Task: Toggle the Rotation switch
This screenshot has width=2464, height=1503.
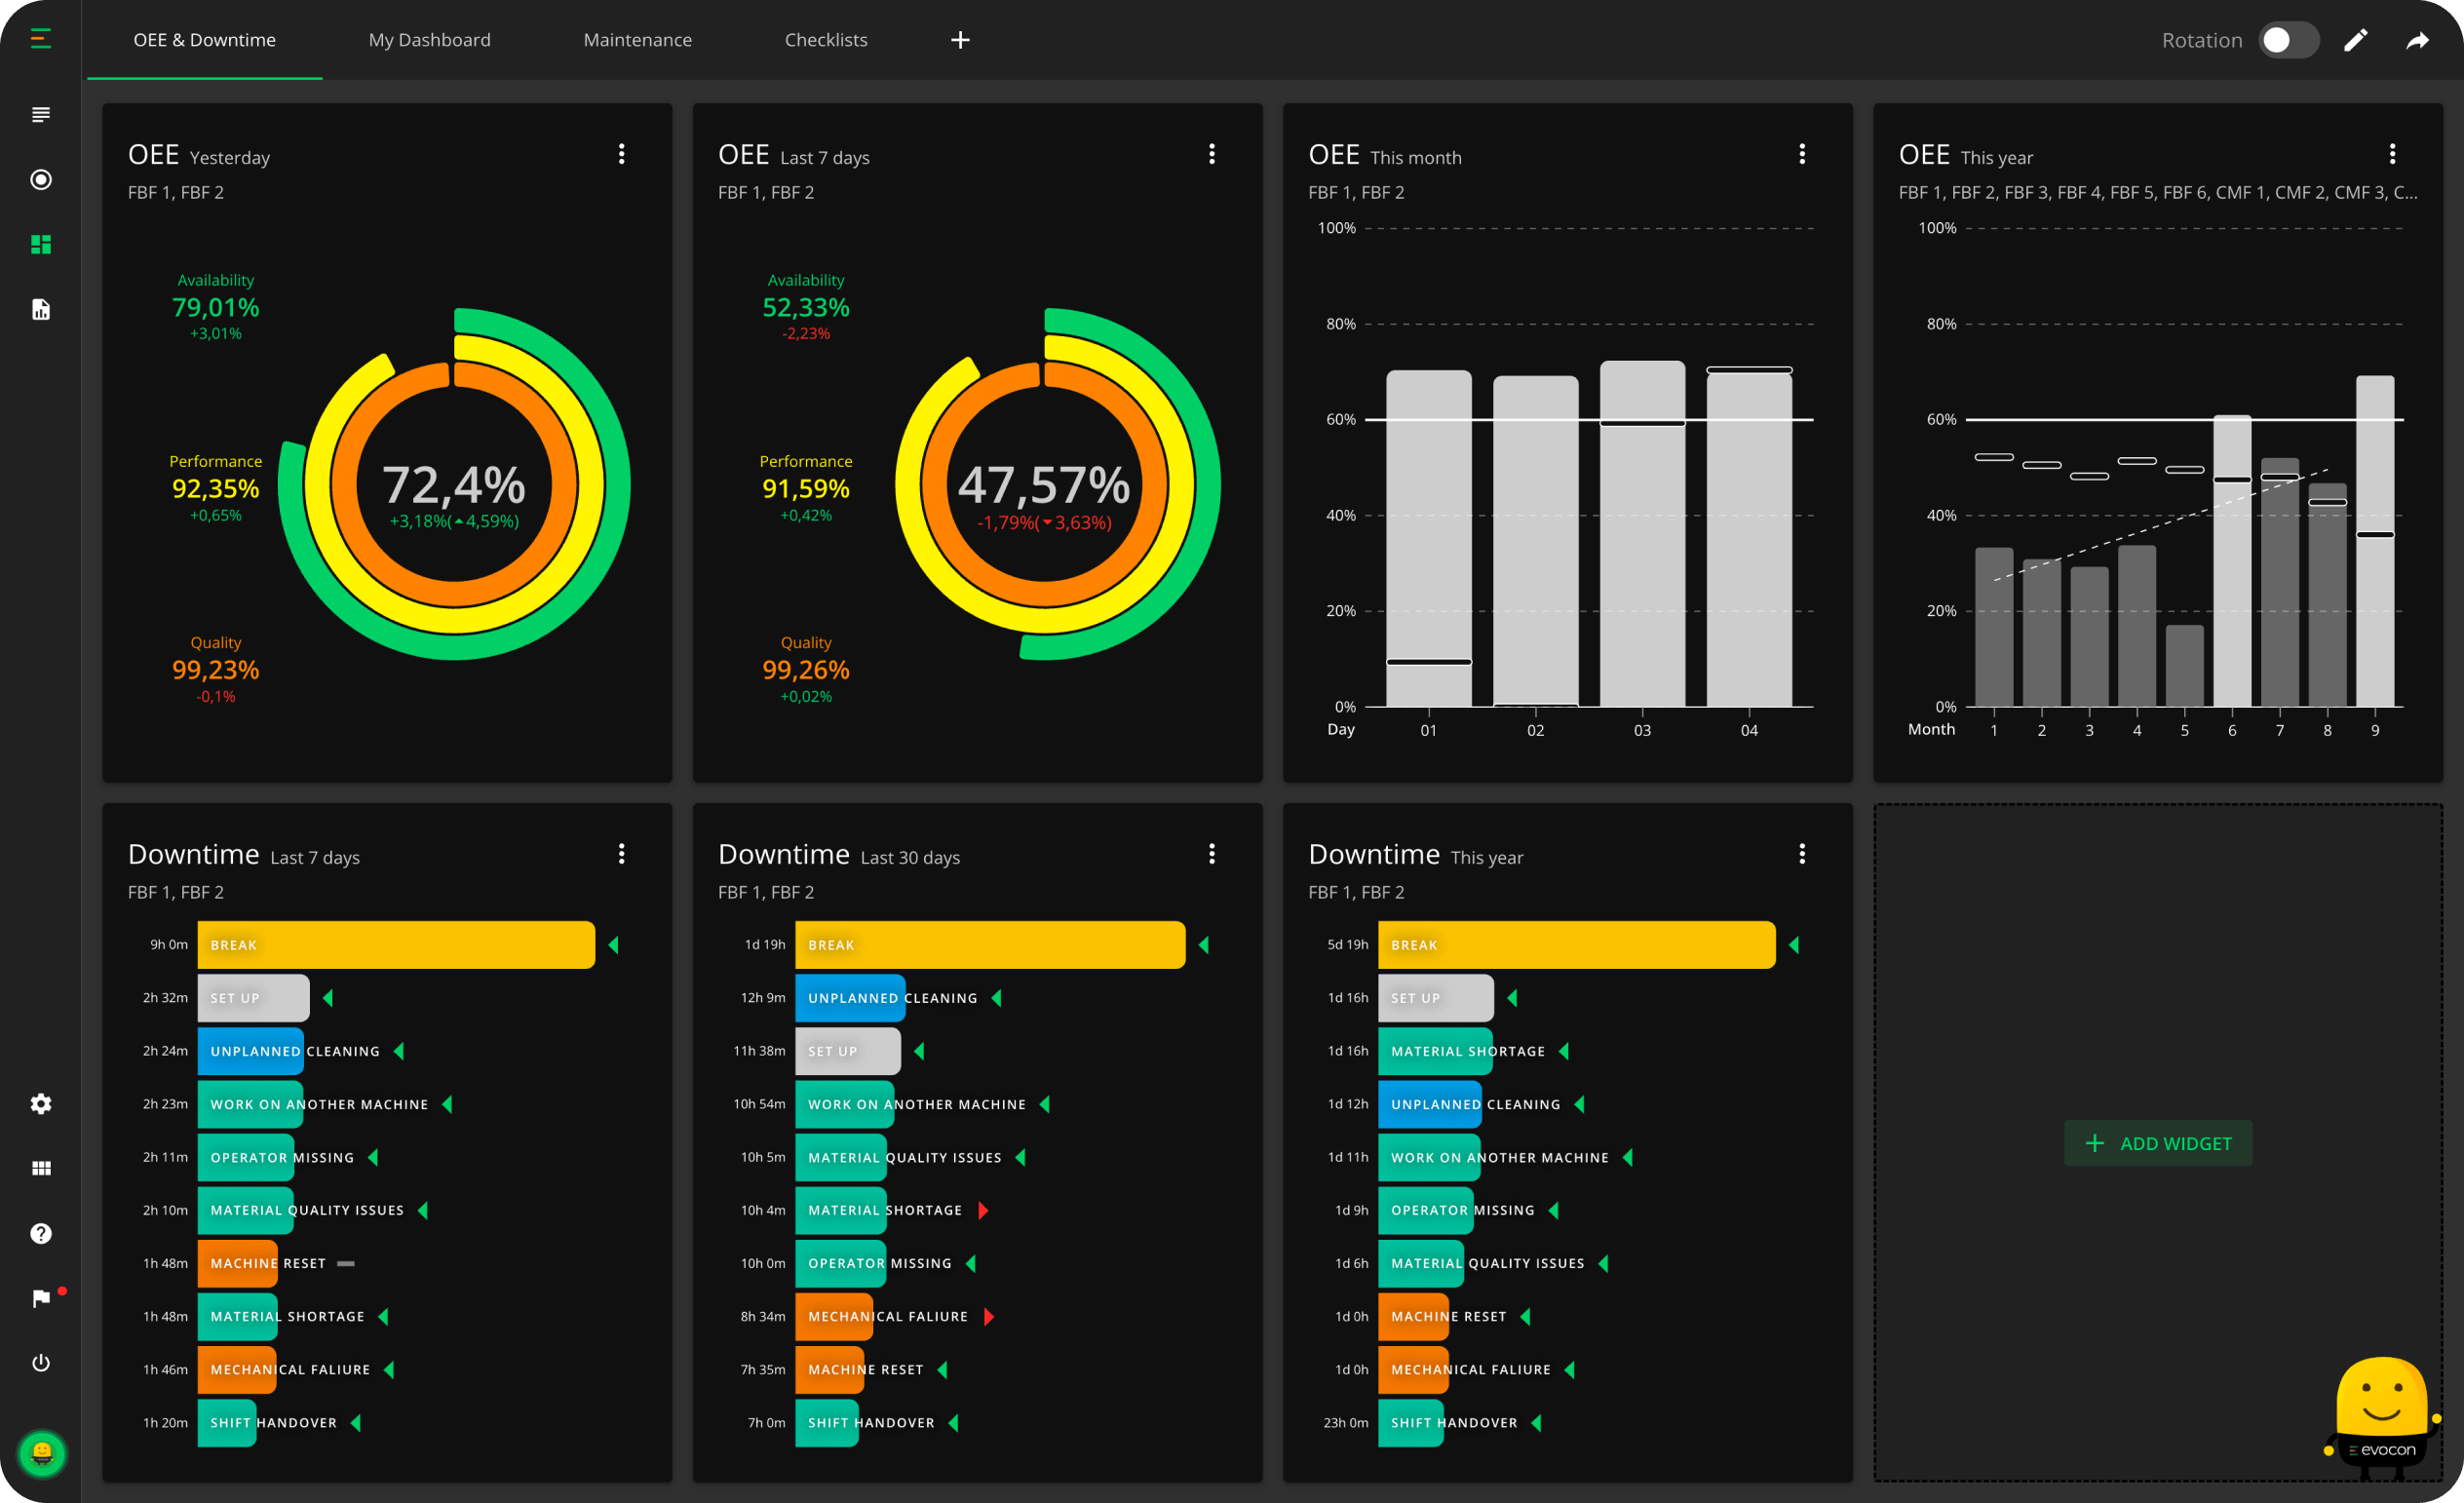Action: pos(2287,40)
